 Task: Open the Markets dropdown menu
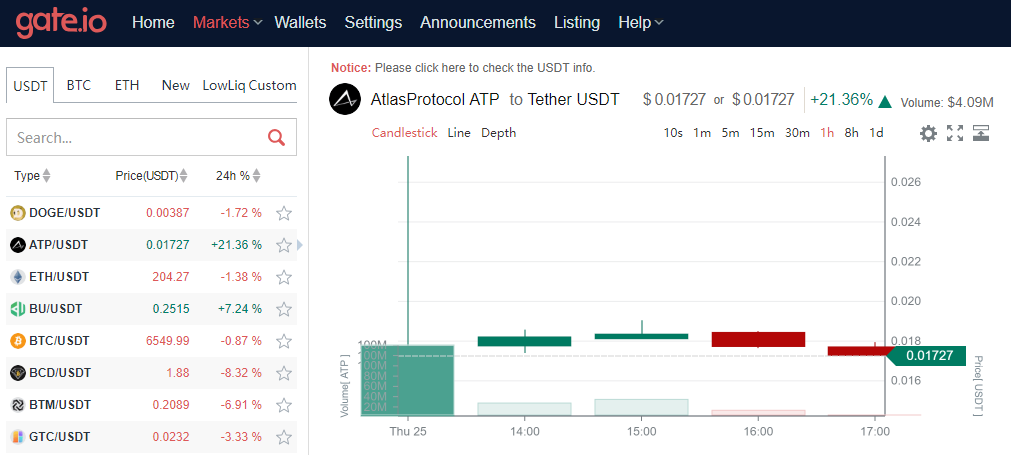tap(227, 22)
